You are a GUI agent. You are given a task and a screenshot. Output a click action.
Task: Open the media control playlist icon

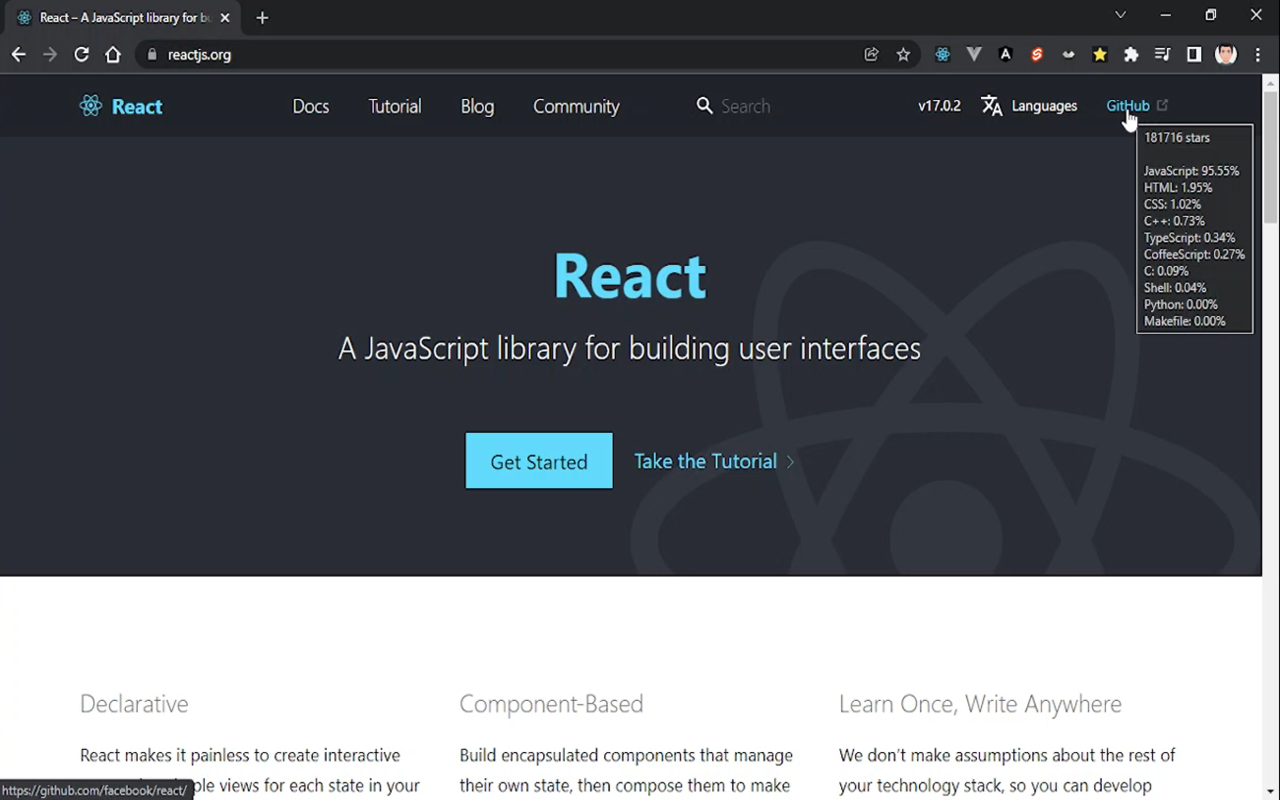1162,55
